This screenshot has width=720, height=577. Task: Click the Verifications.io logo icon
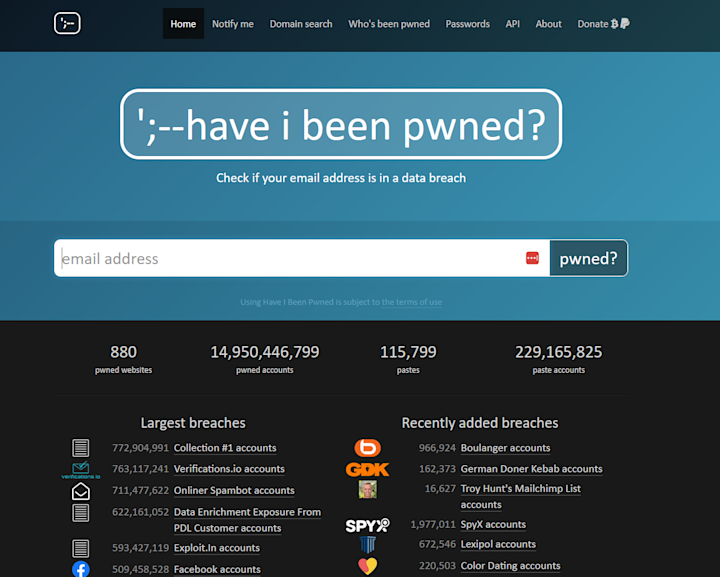coord(81,470)
